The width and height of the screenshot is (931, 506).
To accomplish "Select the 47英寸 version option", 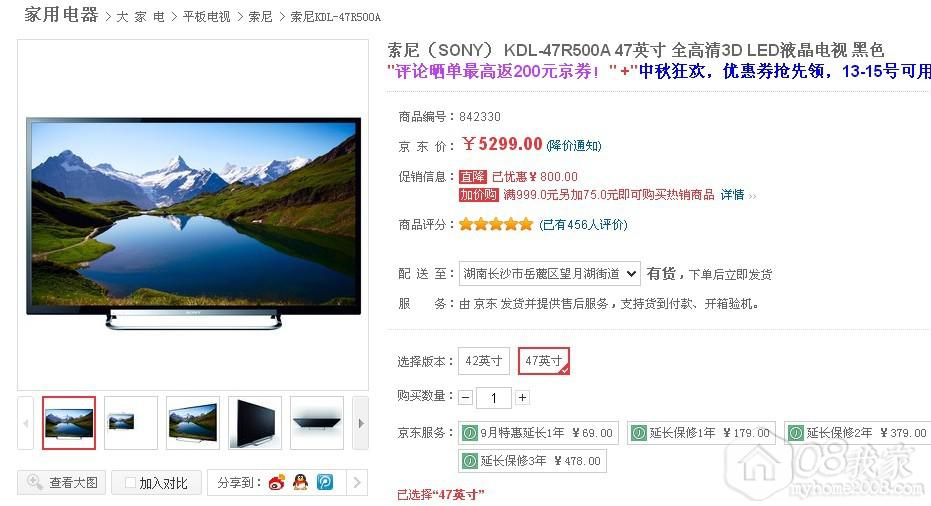I will (x=544, y=361).
